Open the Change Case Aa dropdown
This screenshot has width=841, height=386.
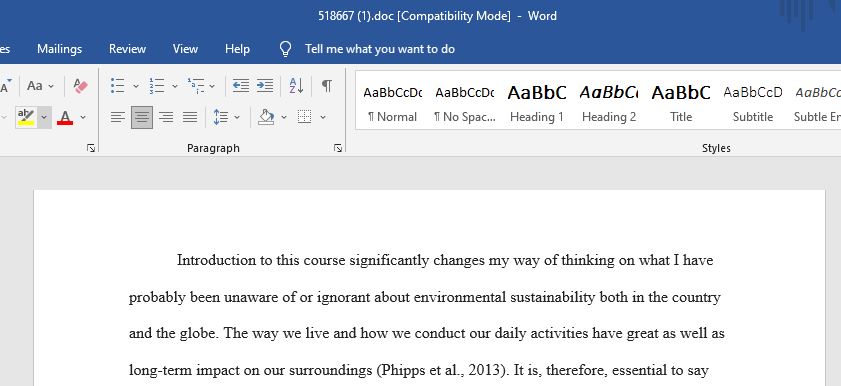click(40, 86)
